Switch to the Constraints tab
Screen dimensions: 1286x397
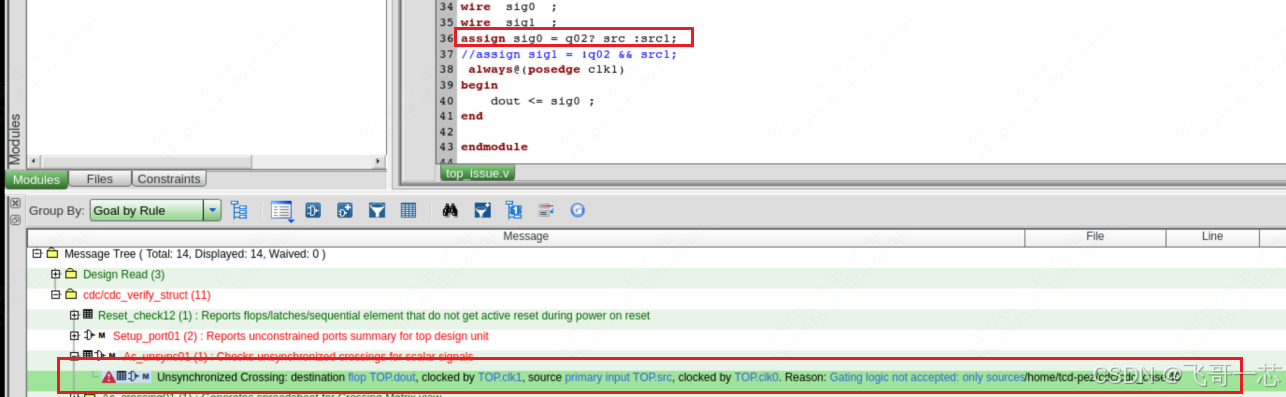tap(169, 179)
